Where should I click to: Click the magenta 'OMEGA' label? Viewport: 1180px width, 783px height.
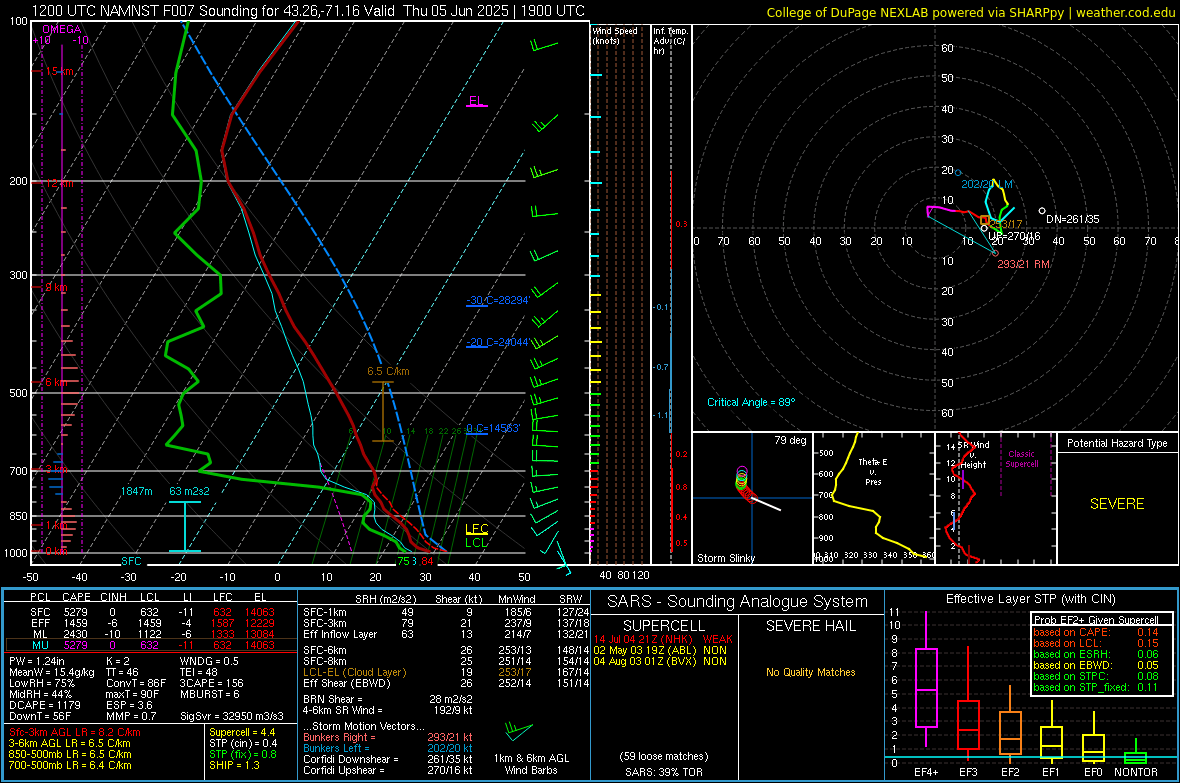[x=62, y=29]
